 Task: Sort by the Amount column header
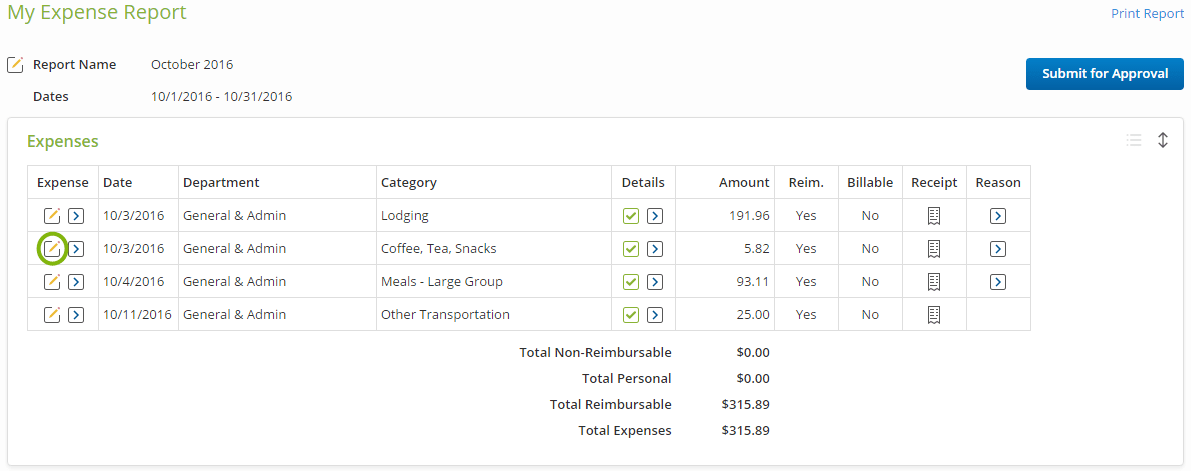744,182
